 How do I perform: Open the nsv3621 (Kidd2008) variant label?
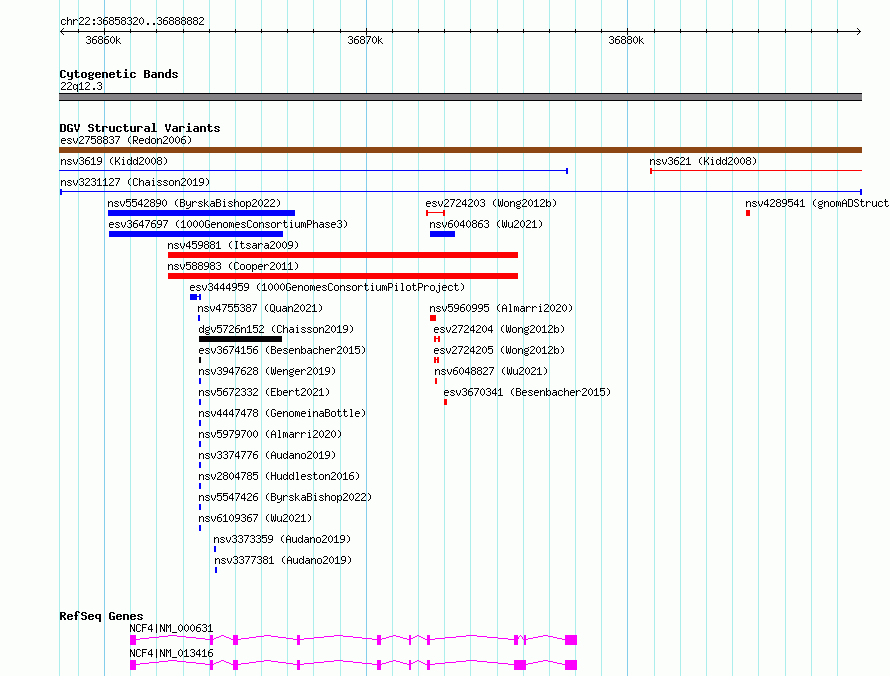[x=703, y=161]
